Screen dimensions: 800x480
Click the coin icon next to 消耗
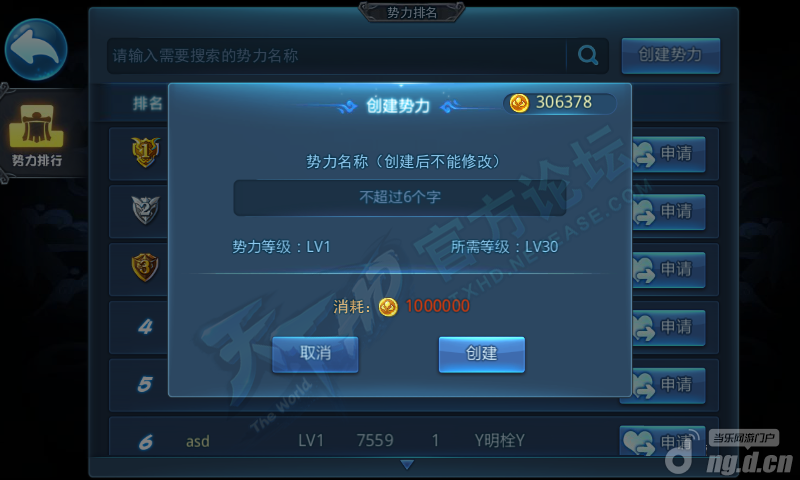[388, 307]
